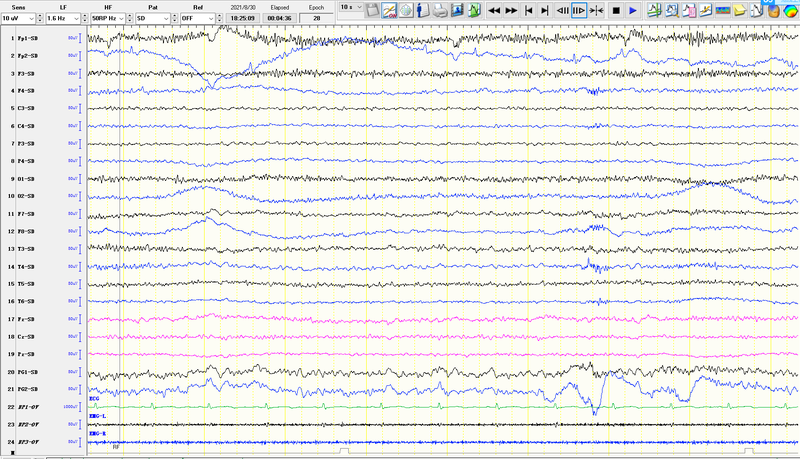Click the fast forward double-arrow icon
This screenshot has height=459, width=800.
(x=512, y=10)
